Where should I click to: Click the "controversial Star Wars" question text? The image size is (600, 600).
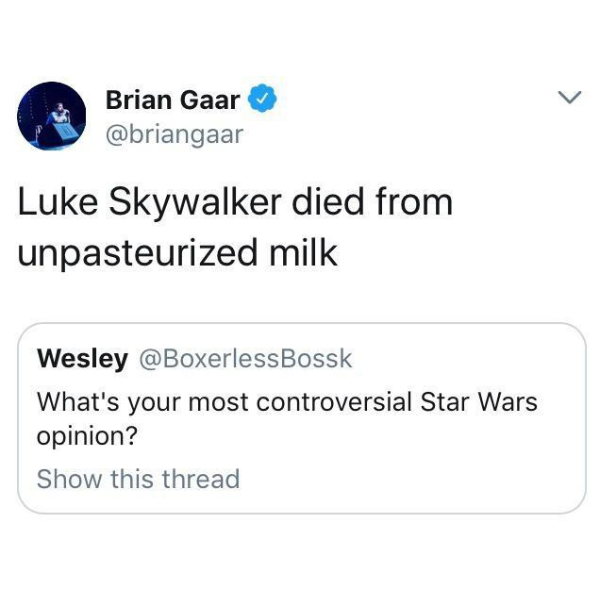(x=397, y=402)
